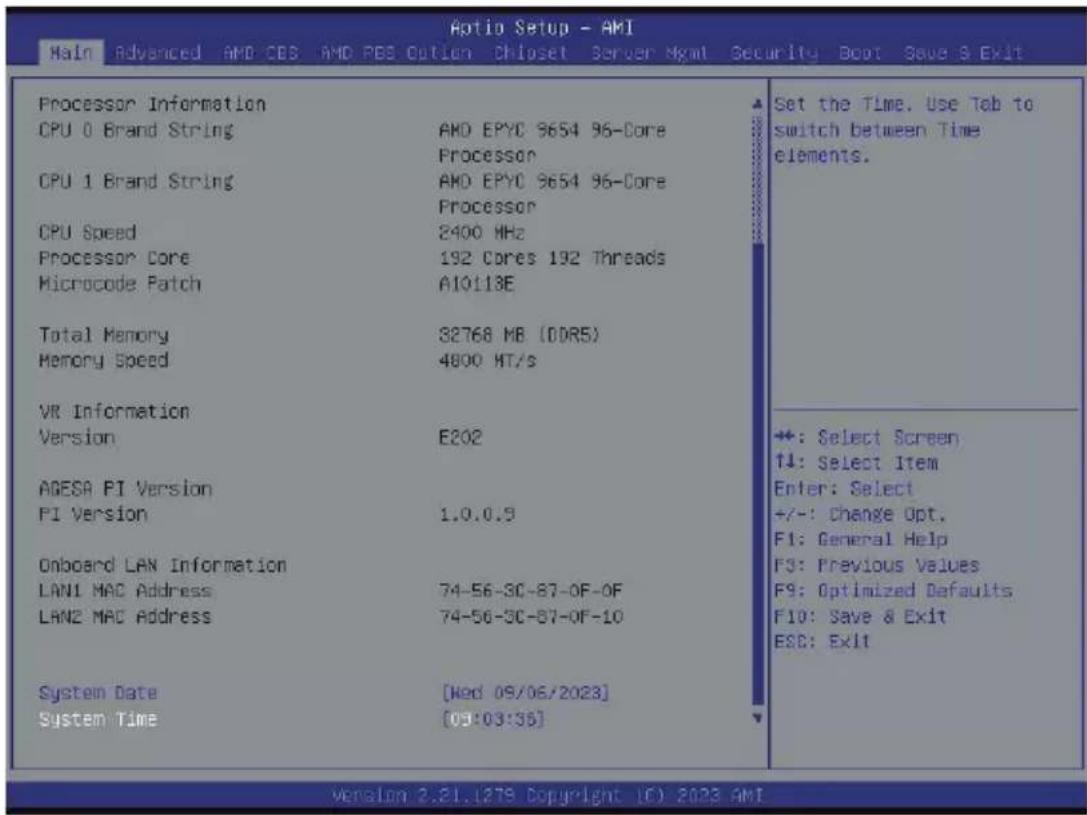
Task: Open the AMD CBS tab
Action: (261, 53)
